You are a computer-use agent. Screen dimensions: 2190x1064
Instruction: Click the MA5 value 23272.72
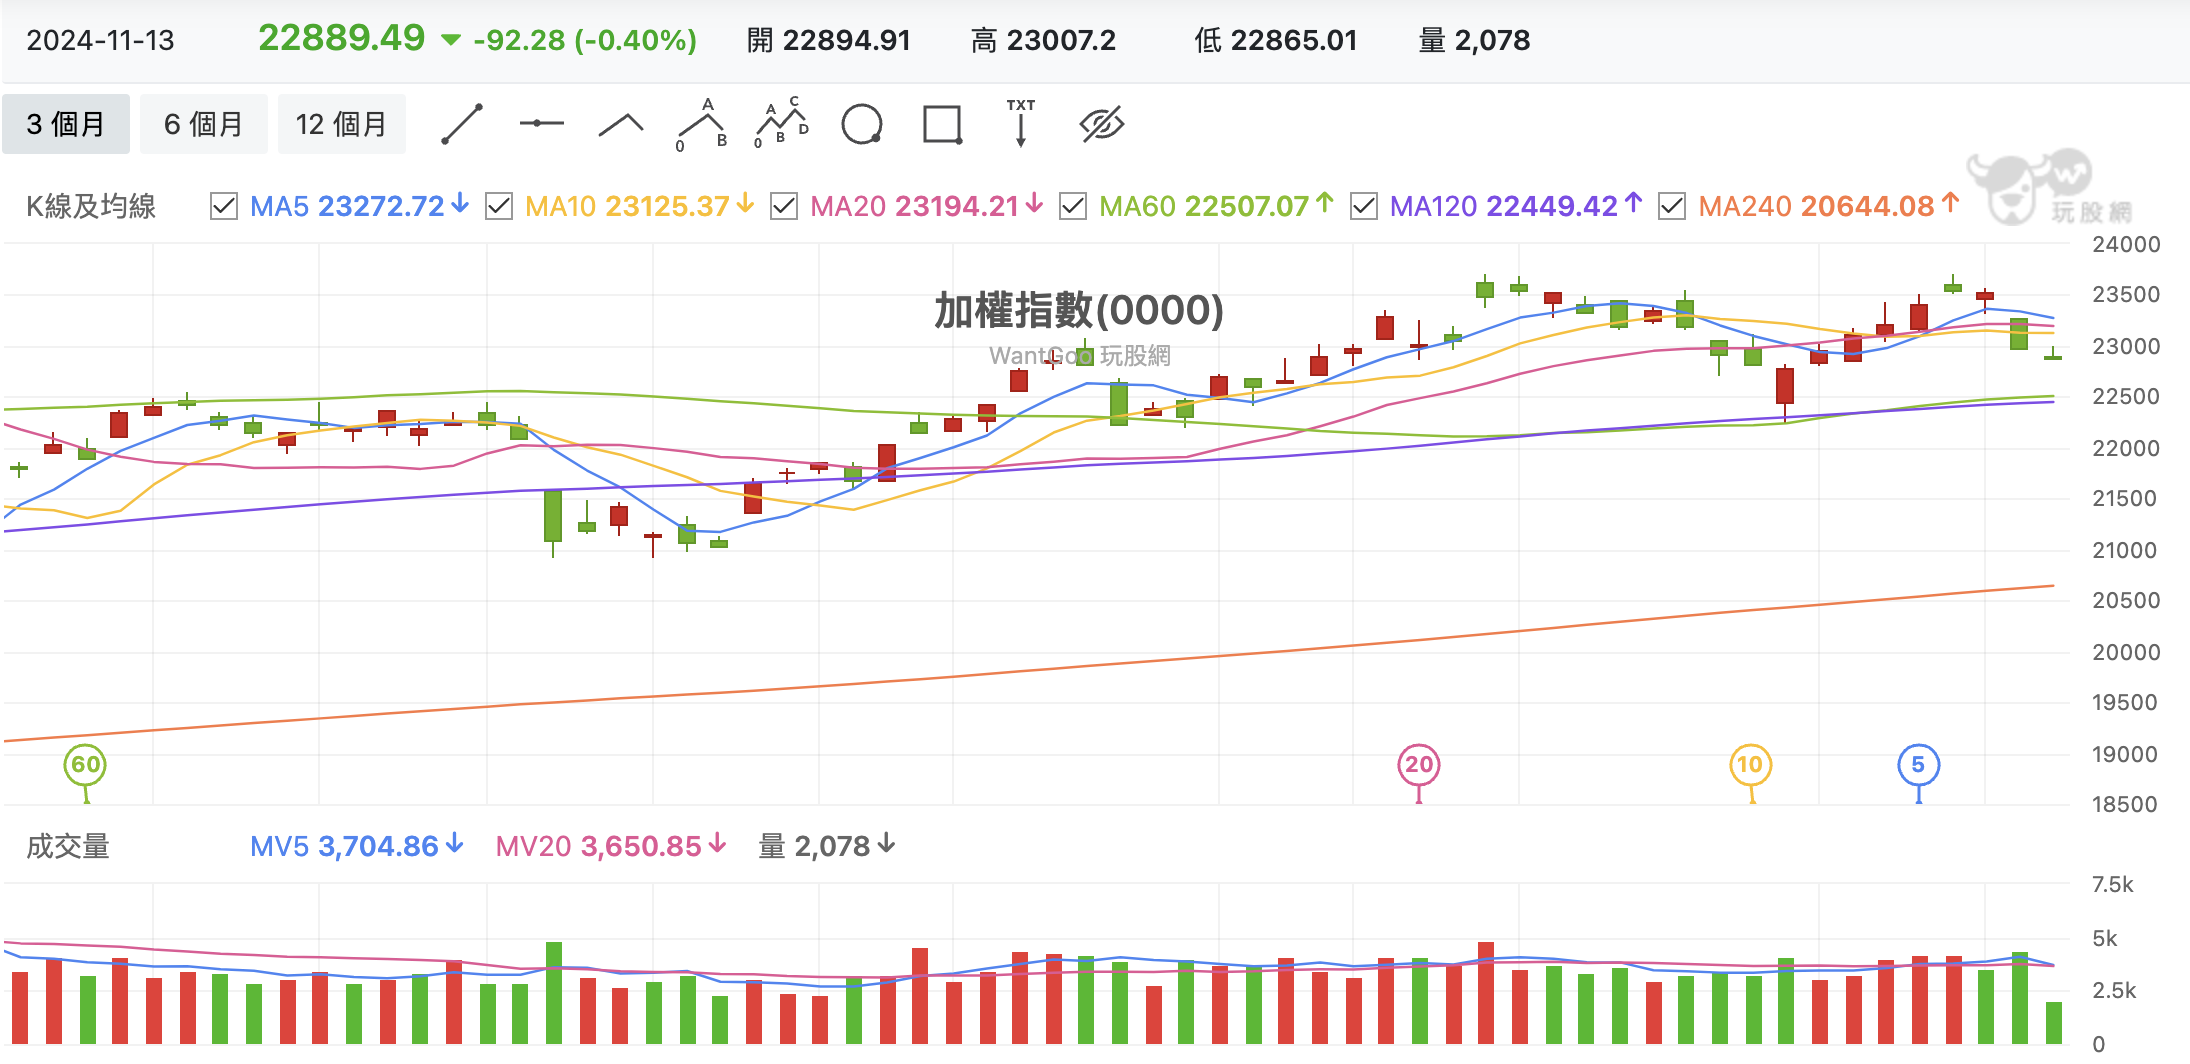point(381,206)
